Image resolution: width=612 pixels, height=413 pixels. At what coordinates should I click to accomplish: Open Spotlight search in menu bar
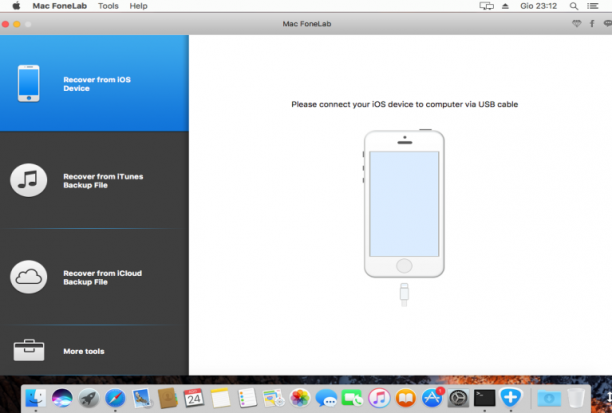(x=573, y=6)
